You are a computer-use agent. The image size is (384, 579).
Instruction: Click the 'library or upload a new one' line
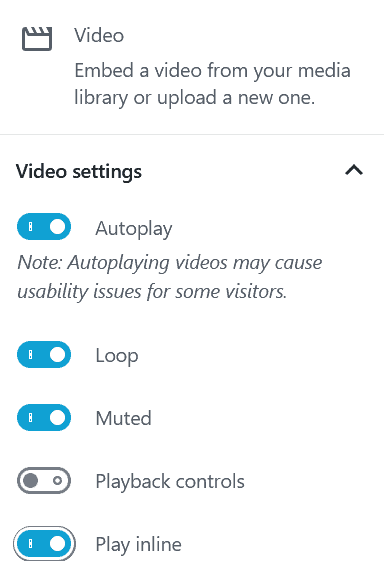195,98
